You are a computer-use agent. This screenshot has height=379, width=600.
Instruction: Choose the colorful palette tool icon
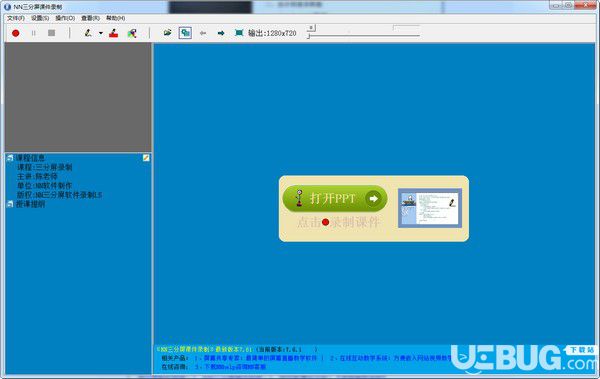132,33
